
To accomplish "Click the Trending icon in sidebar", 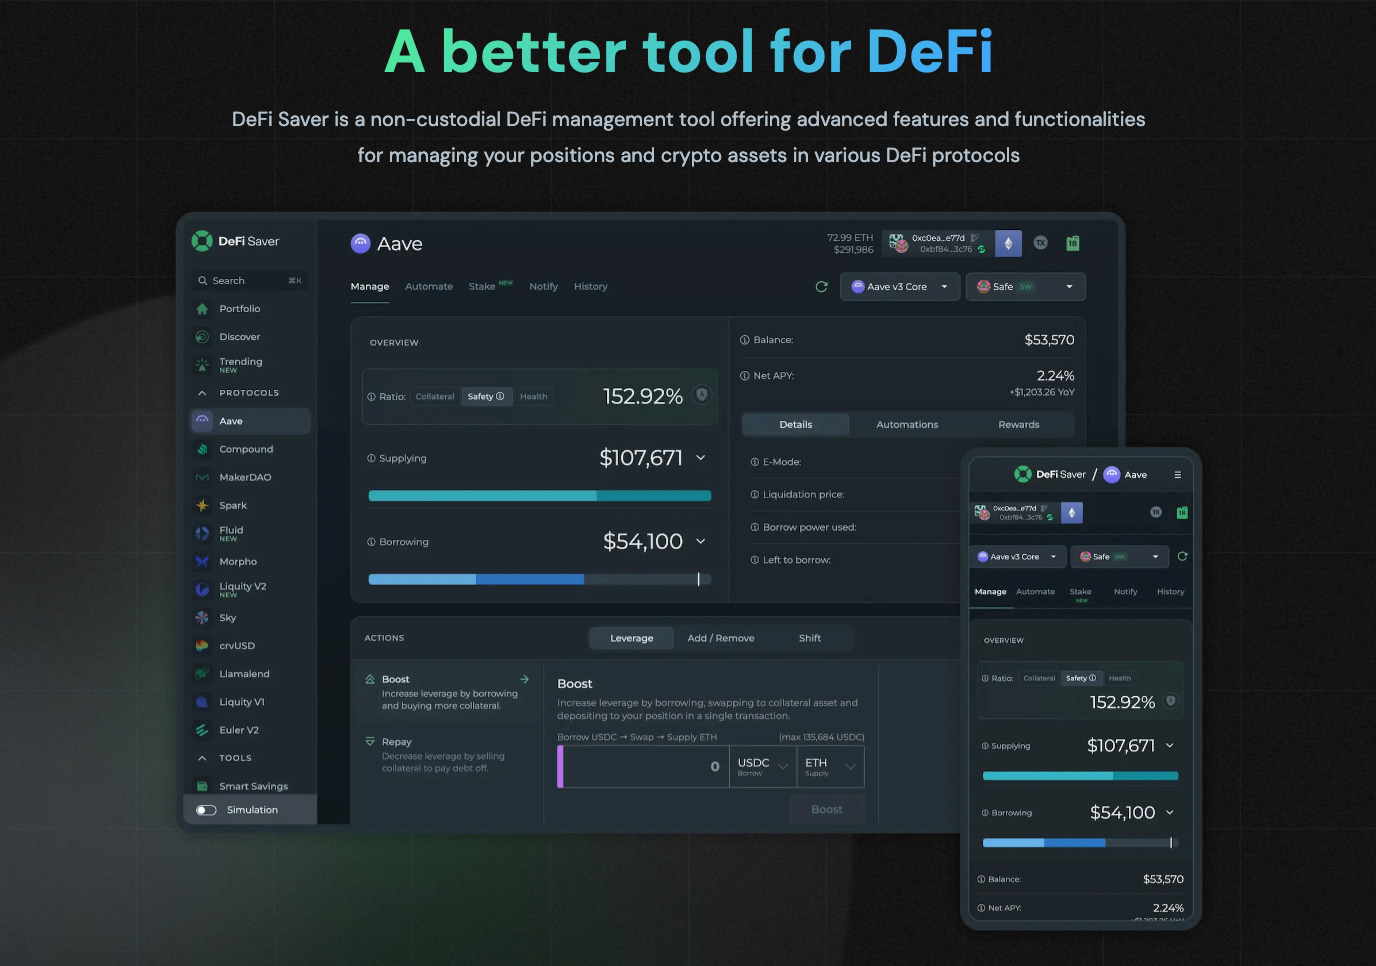I will point(203,365).
